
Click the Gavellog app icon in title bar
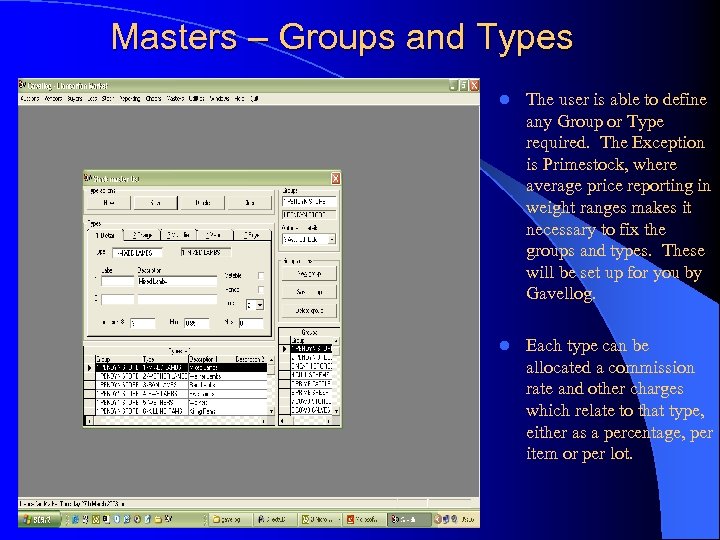tap(22, 85)
